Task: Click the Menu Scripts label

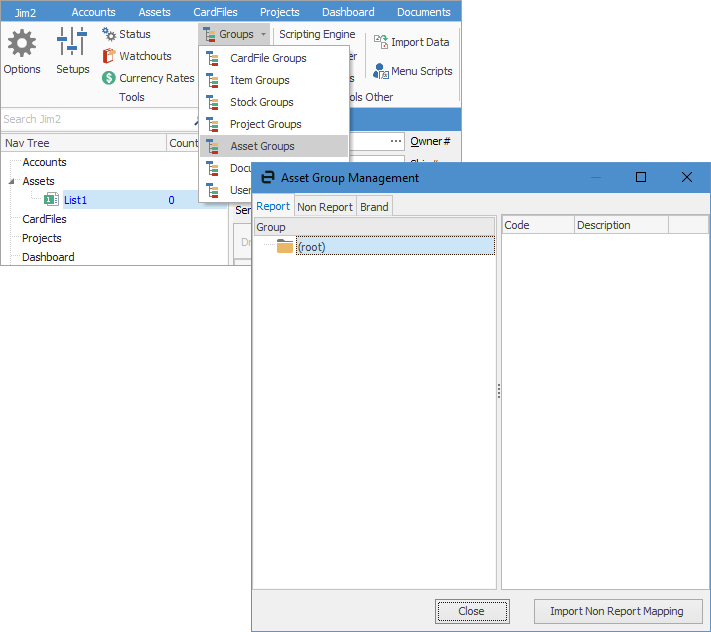Action: (422, 71)
